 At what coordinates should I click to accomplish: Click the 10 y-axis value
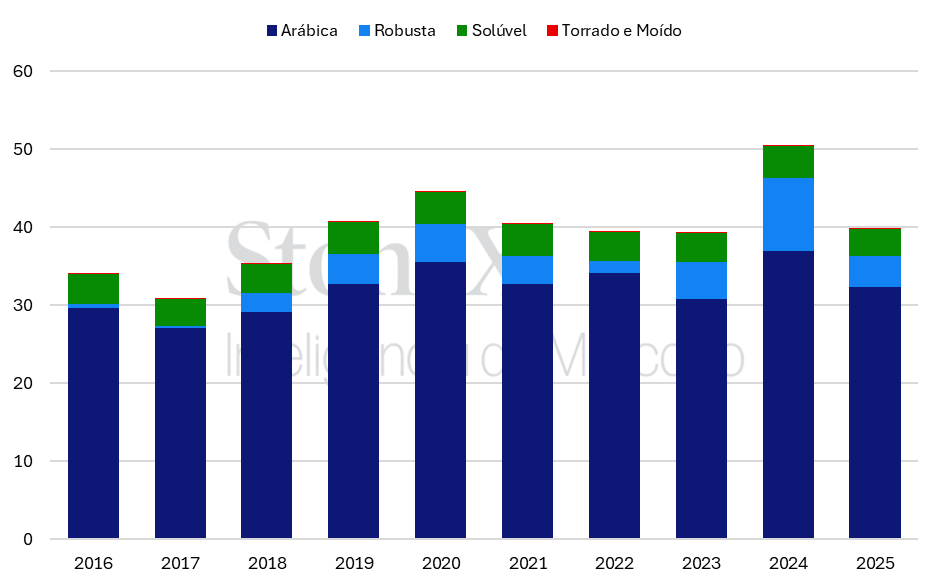(23, 462)
